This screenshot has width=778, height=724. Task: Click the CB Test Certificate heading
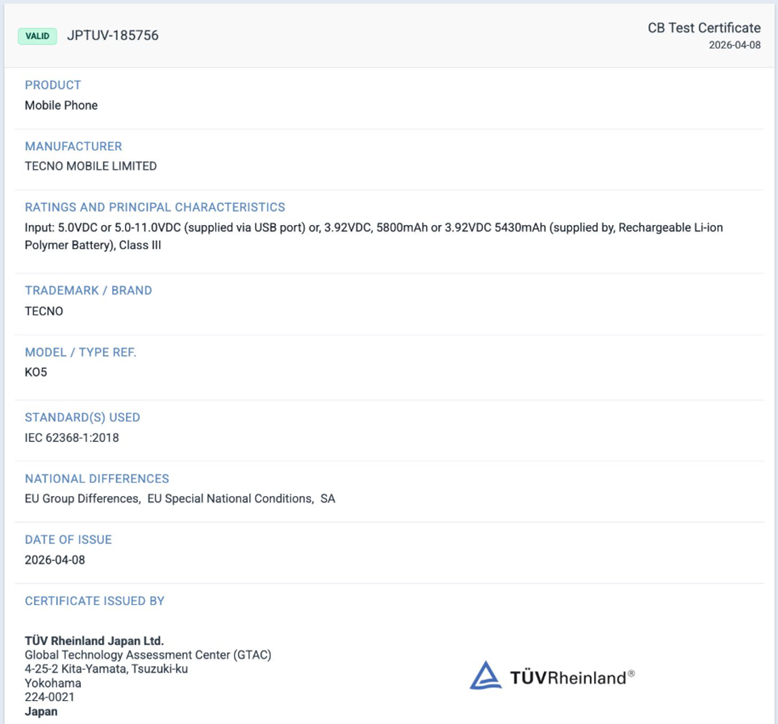704,28
